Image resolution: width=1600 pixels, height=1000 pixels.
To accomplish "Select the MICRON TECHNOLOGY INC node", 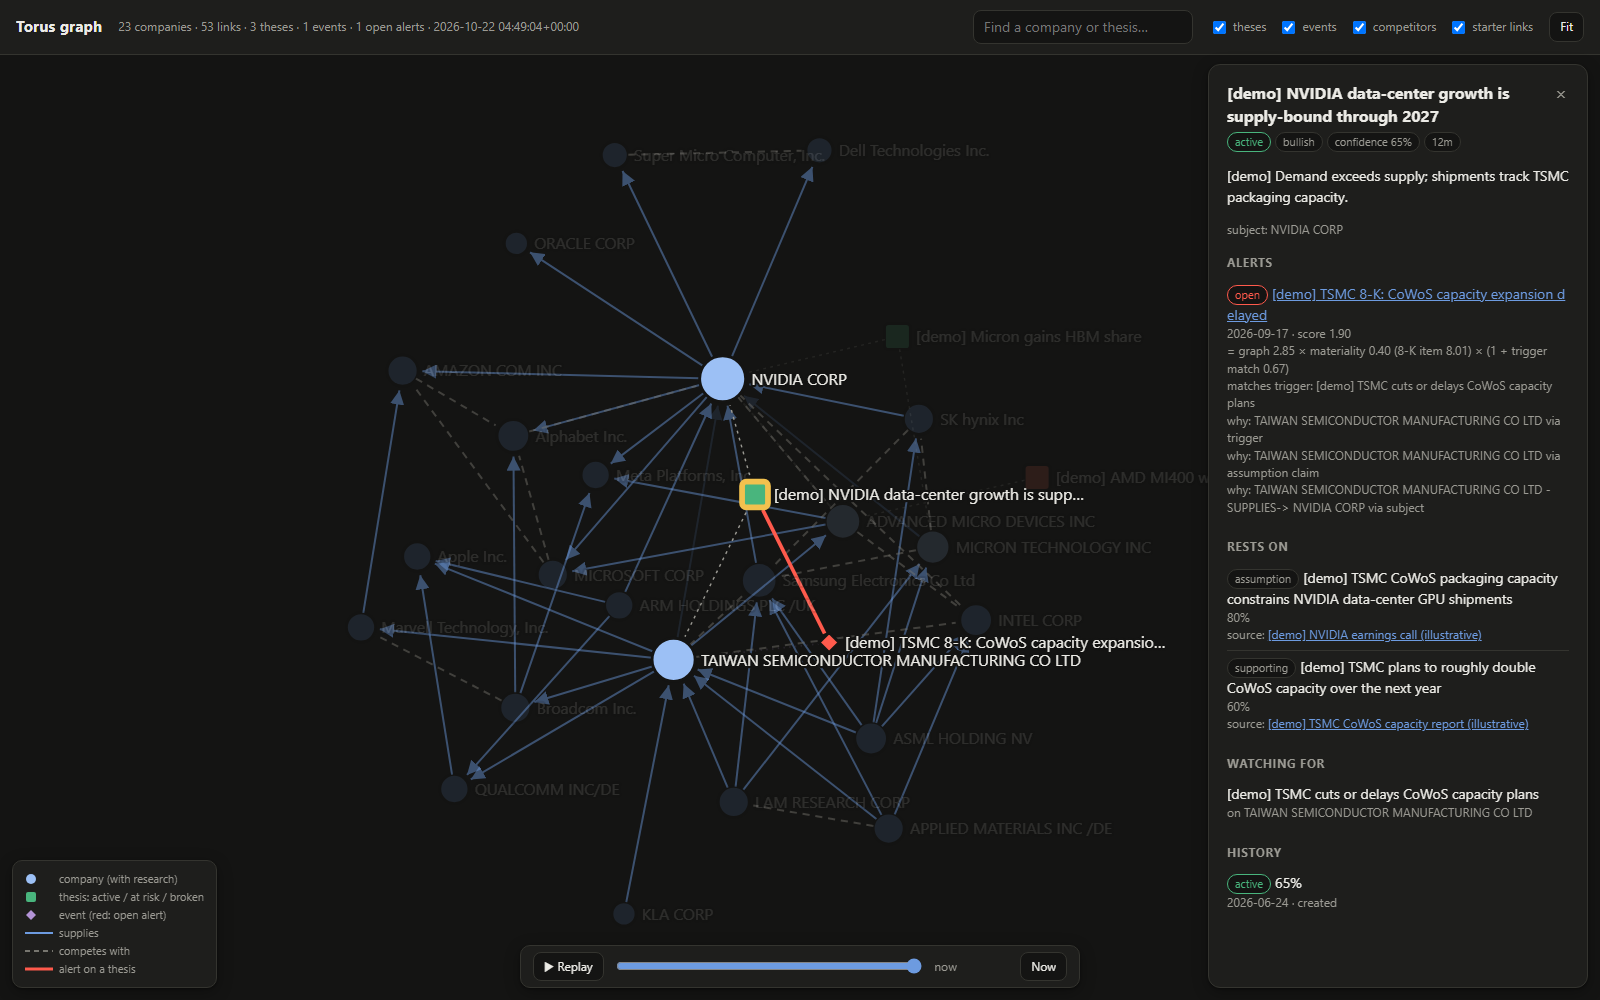I will (x=932, y=547).
